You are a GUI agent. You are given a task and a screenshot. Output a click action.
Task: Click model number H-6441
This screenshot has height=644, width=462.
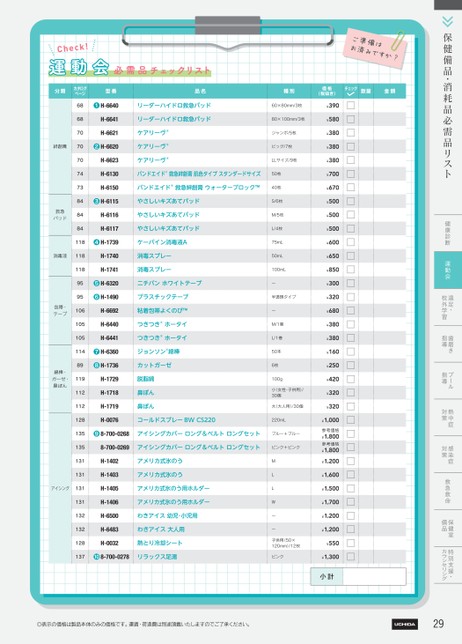coord(109,338)
